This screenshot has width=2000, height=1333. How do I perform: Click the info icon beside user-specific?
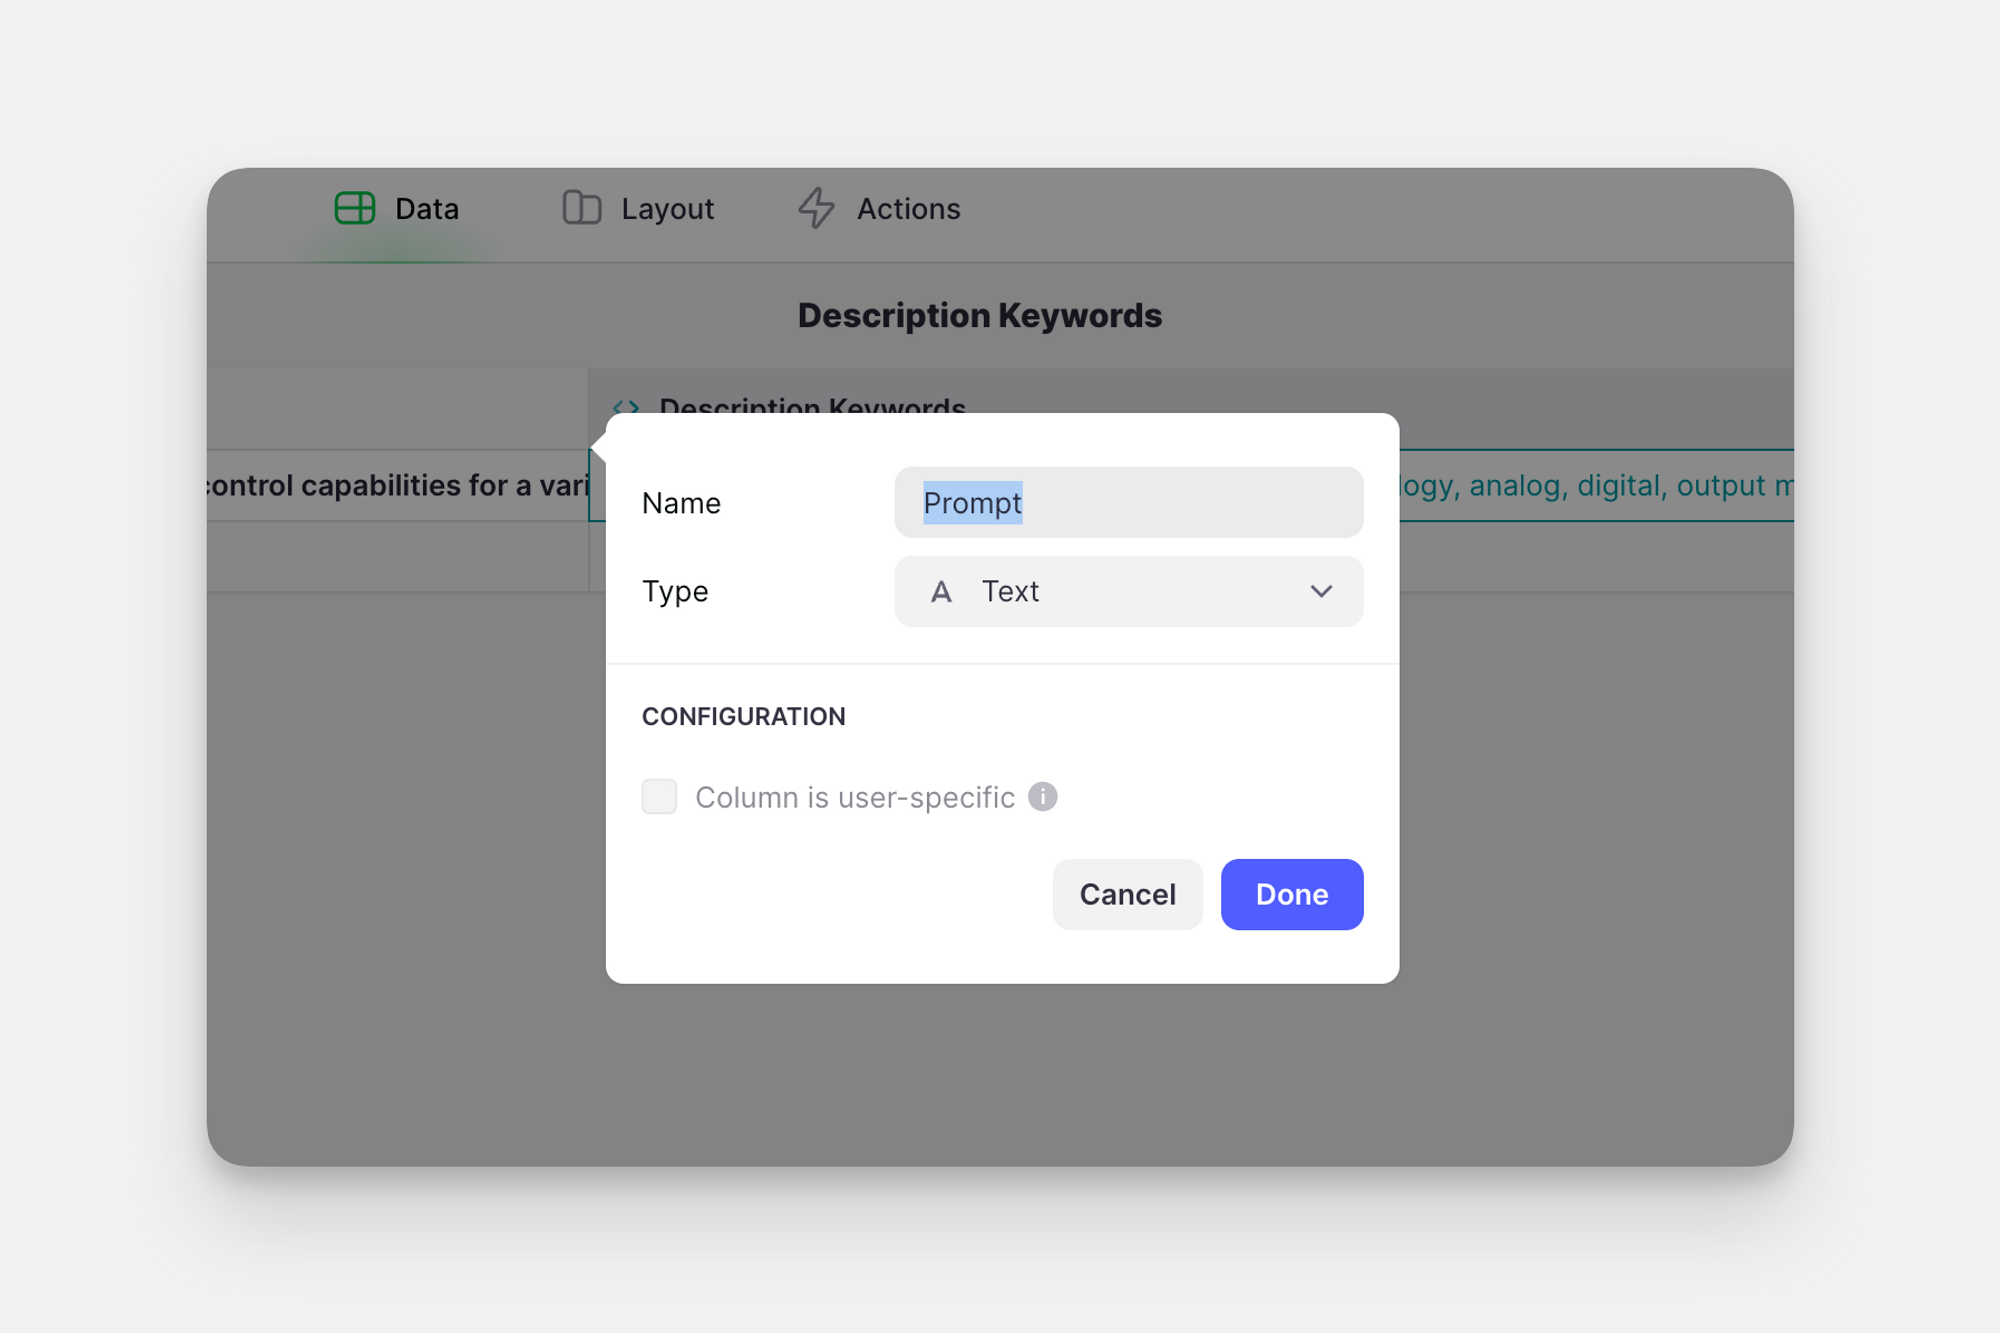tap(1042, 797)
